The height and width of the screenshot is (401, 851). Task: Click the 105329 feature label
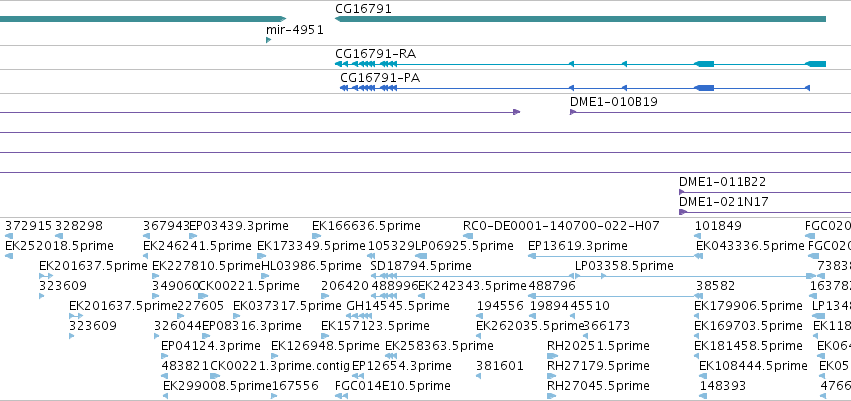(x=391, y=246)
